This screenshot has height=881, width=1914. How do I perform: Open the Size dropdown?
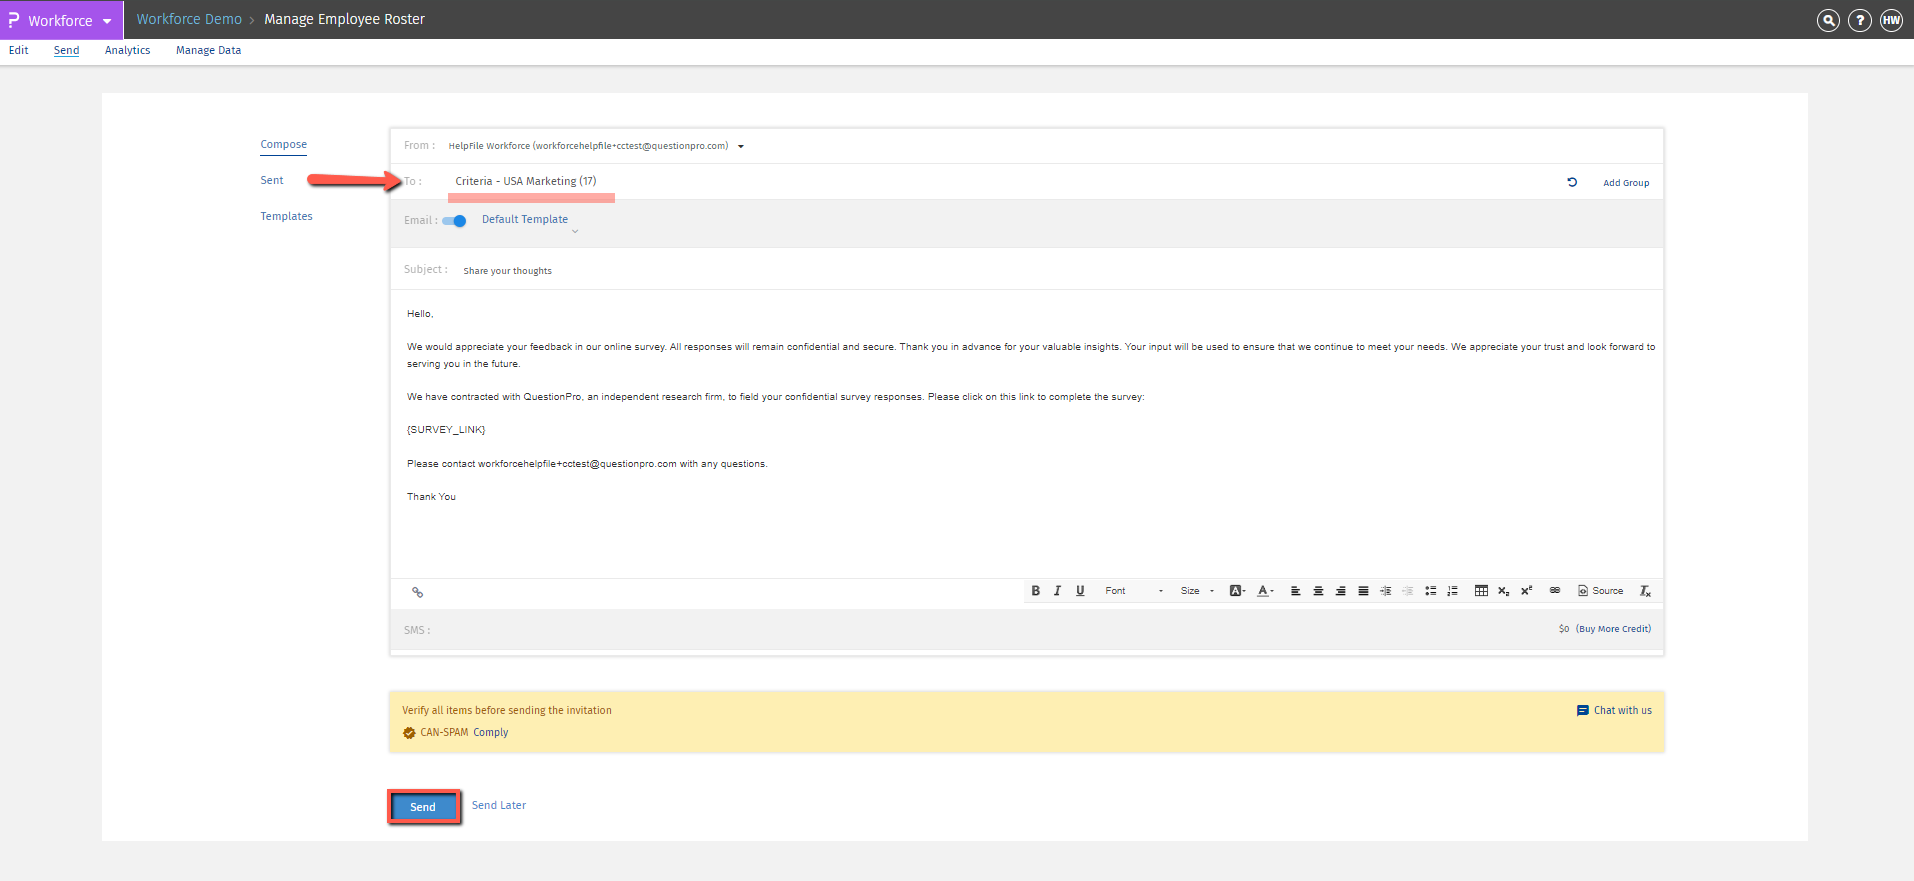point(1197,591)
